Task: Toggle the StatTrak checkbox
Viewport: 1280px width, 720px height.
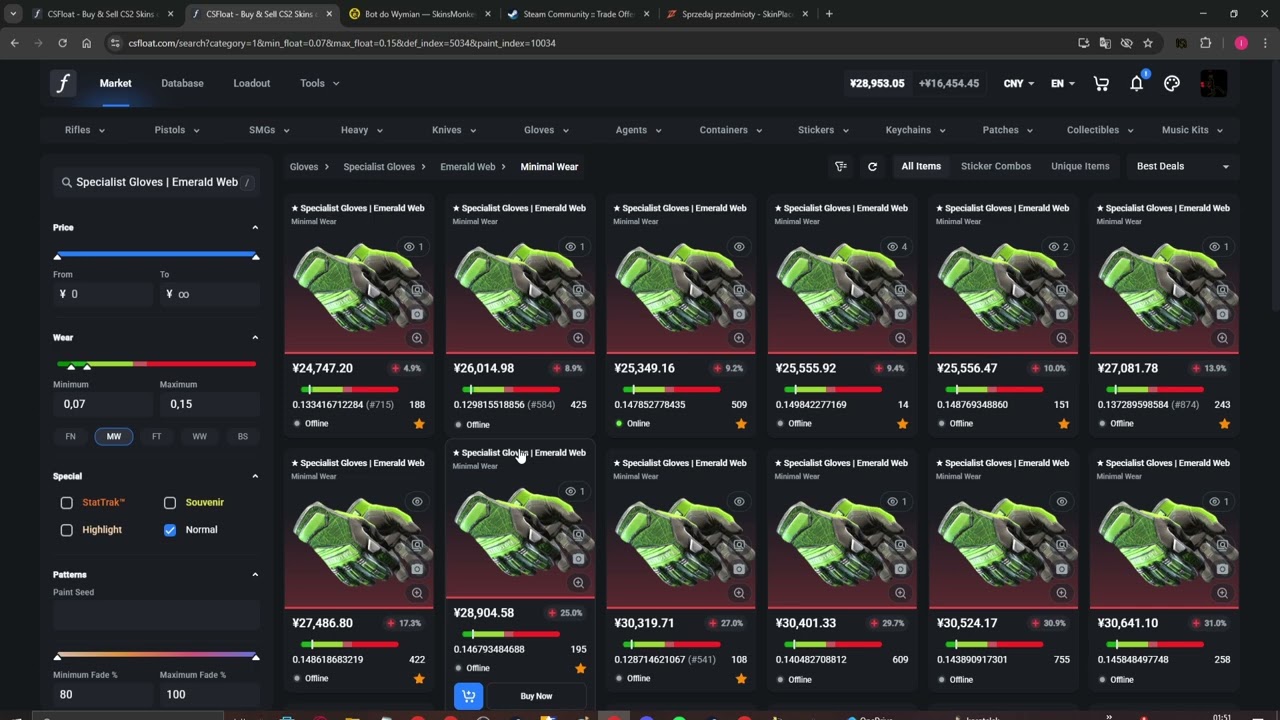Action: [x=67, y=503]
